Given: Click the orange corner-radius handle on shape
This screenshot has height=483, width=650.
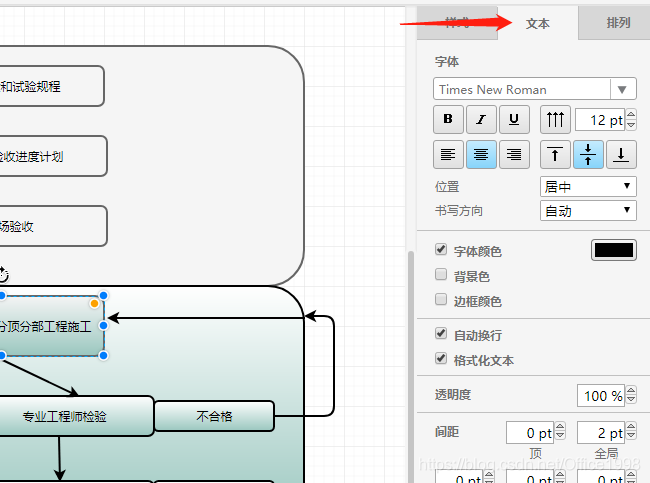Looking at the screenshot, I should click(x=94, y=303).
